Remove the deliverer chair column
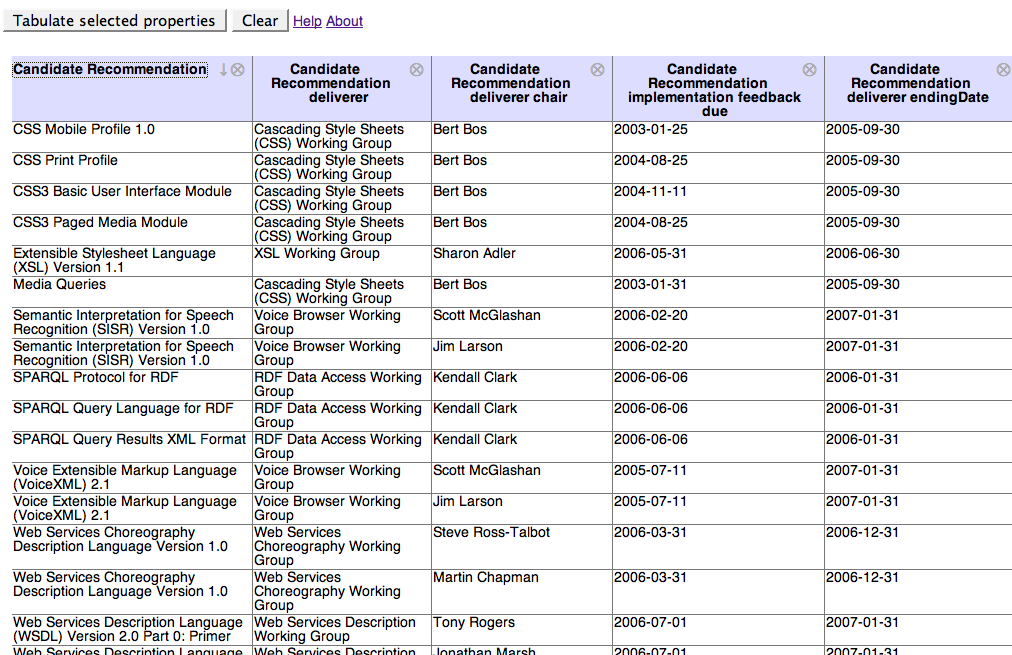This screenshot has height=655, width=1012. [597, 70]
